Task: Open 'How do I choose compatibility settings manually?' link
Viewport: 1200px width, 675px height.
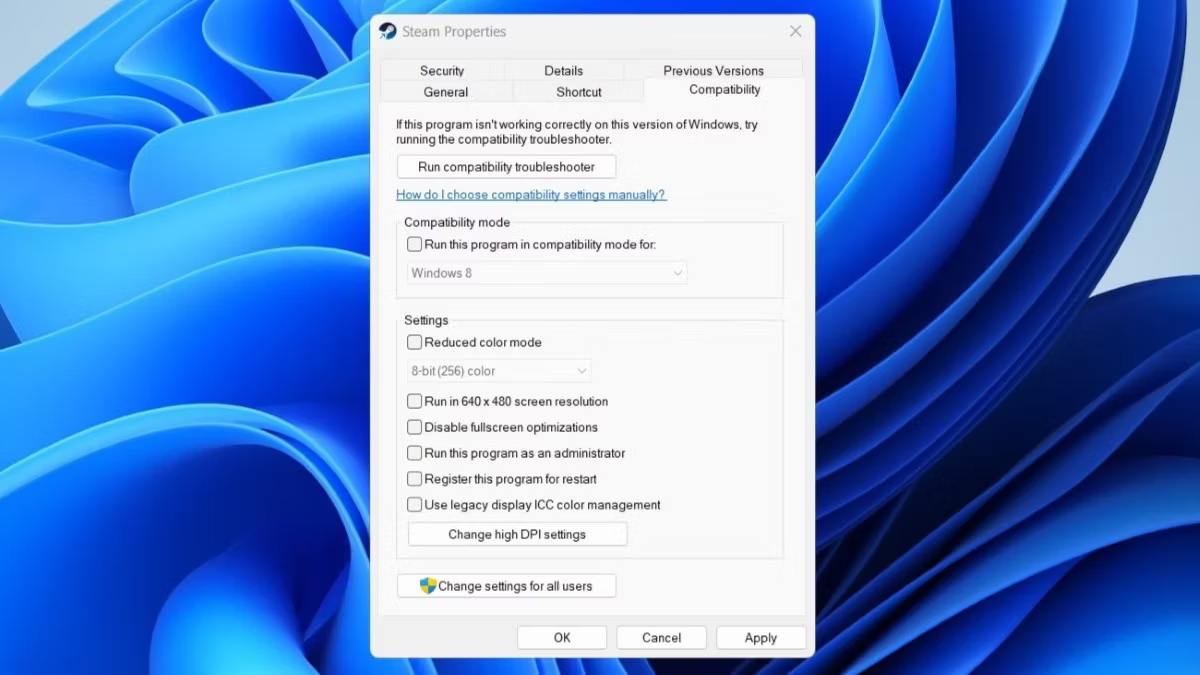Action: 531,195
